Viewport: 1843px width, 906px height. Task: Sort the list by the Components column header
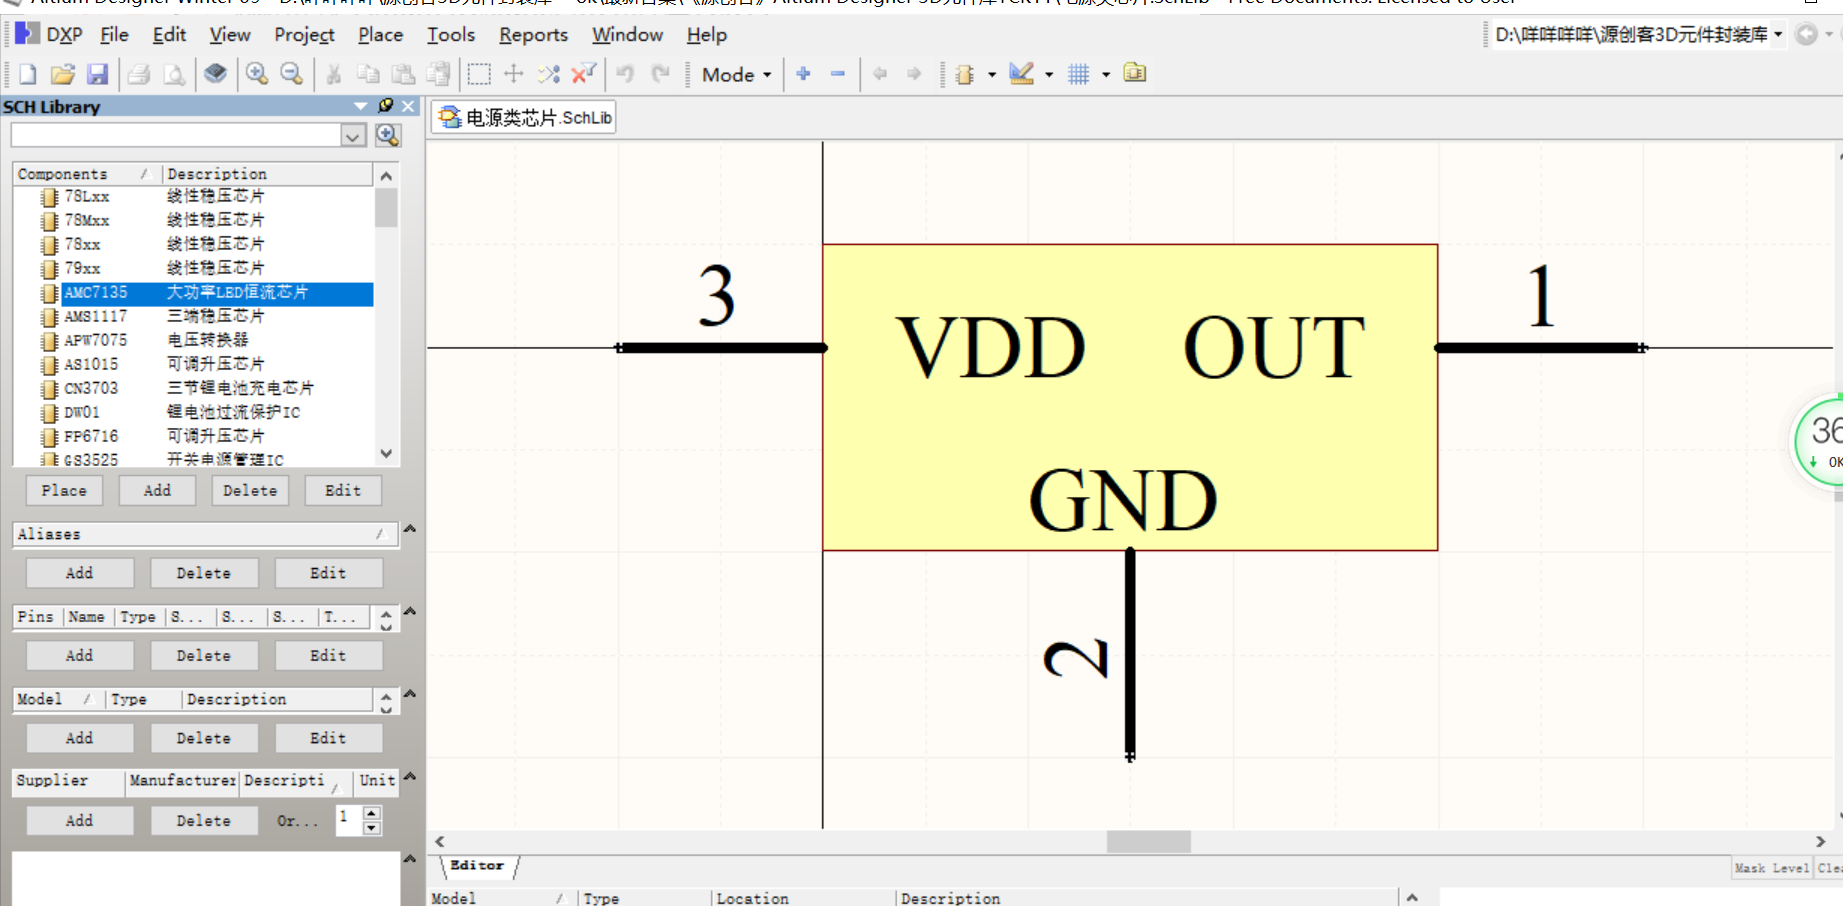[86, 174]
